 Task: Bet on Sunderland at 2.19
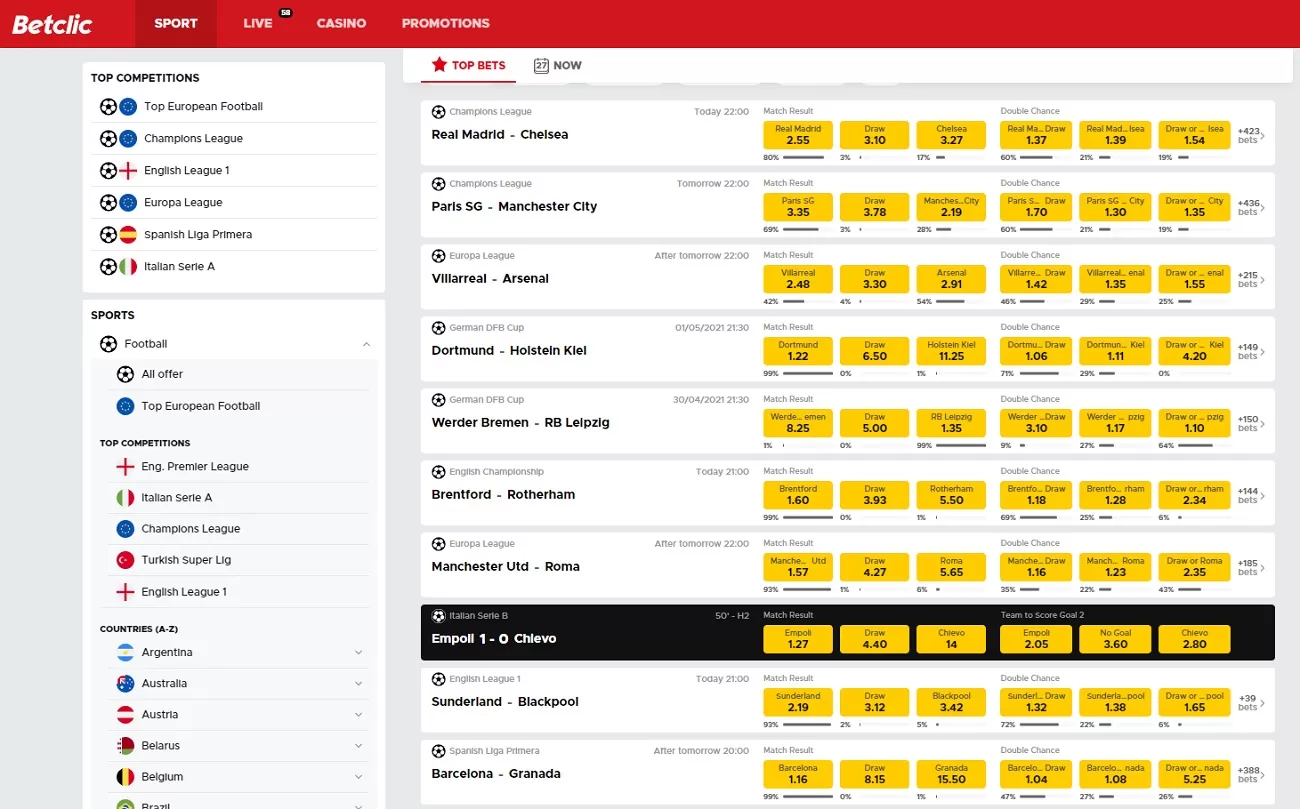click(x=798, y=702)
